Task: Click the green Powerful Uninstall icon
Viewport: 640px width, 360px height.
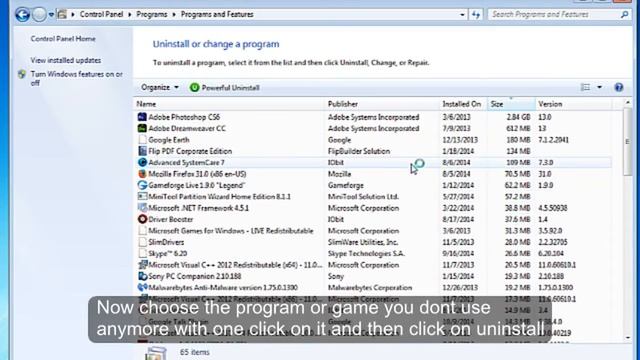Action: pyautogui.click(x=194, y=87)
